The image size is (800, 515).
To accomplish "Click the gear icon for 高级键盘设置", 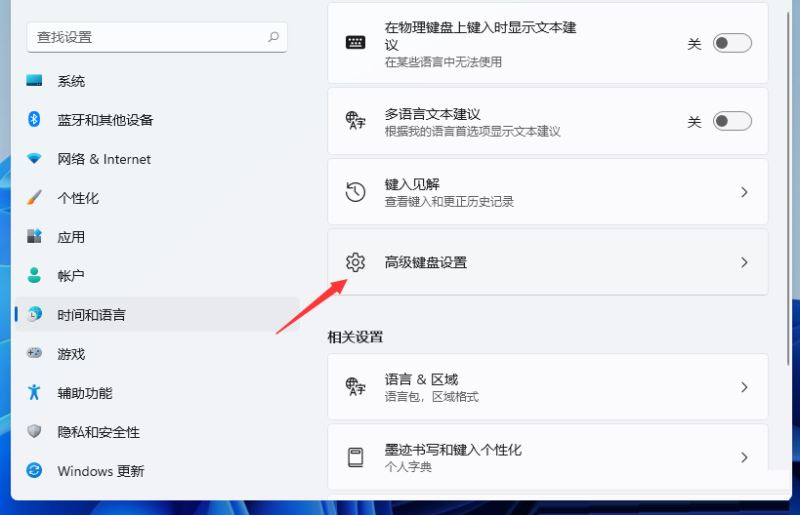I will point(356,262).
